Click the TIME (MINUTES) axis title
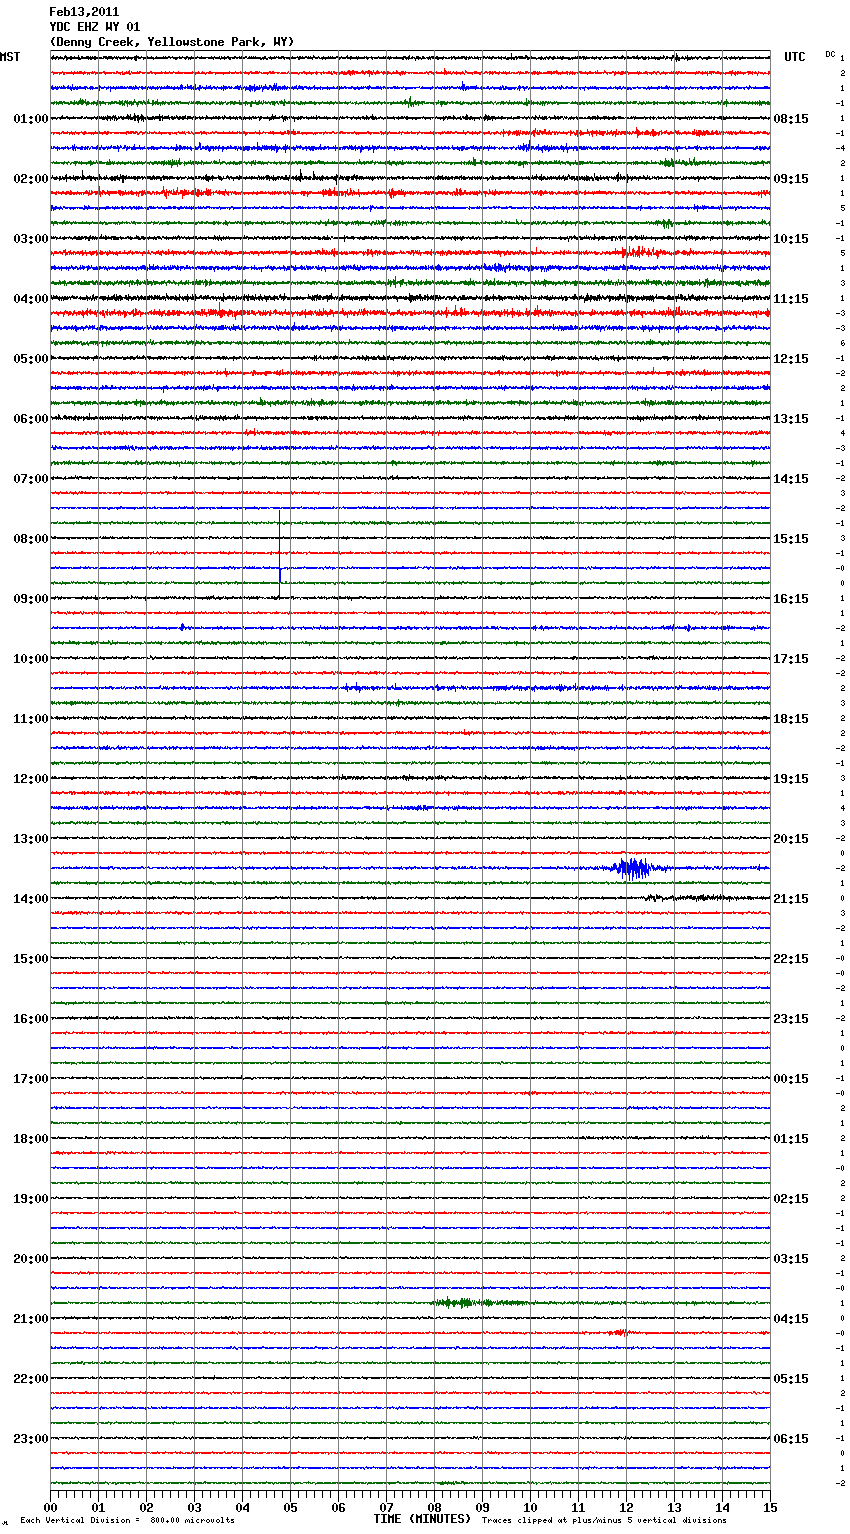This screenshot has height=1534, width=850. [422, 1519]
